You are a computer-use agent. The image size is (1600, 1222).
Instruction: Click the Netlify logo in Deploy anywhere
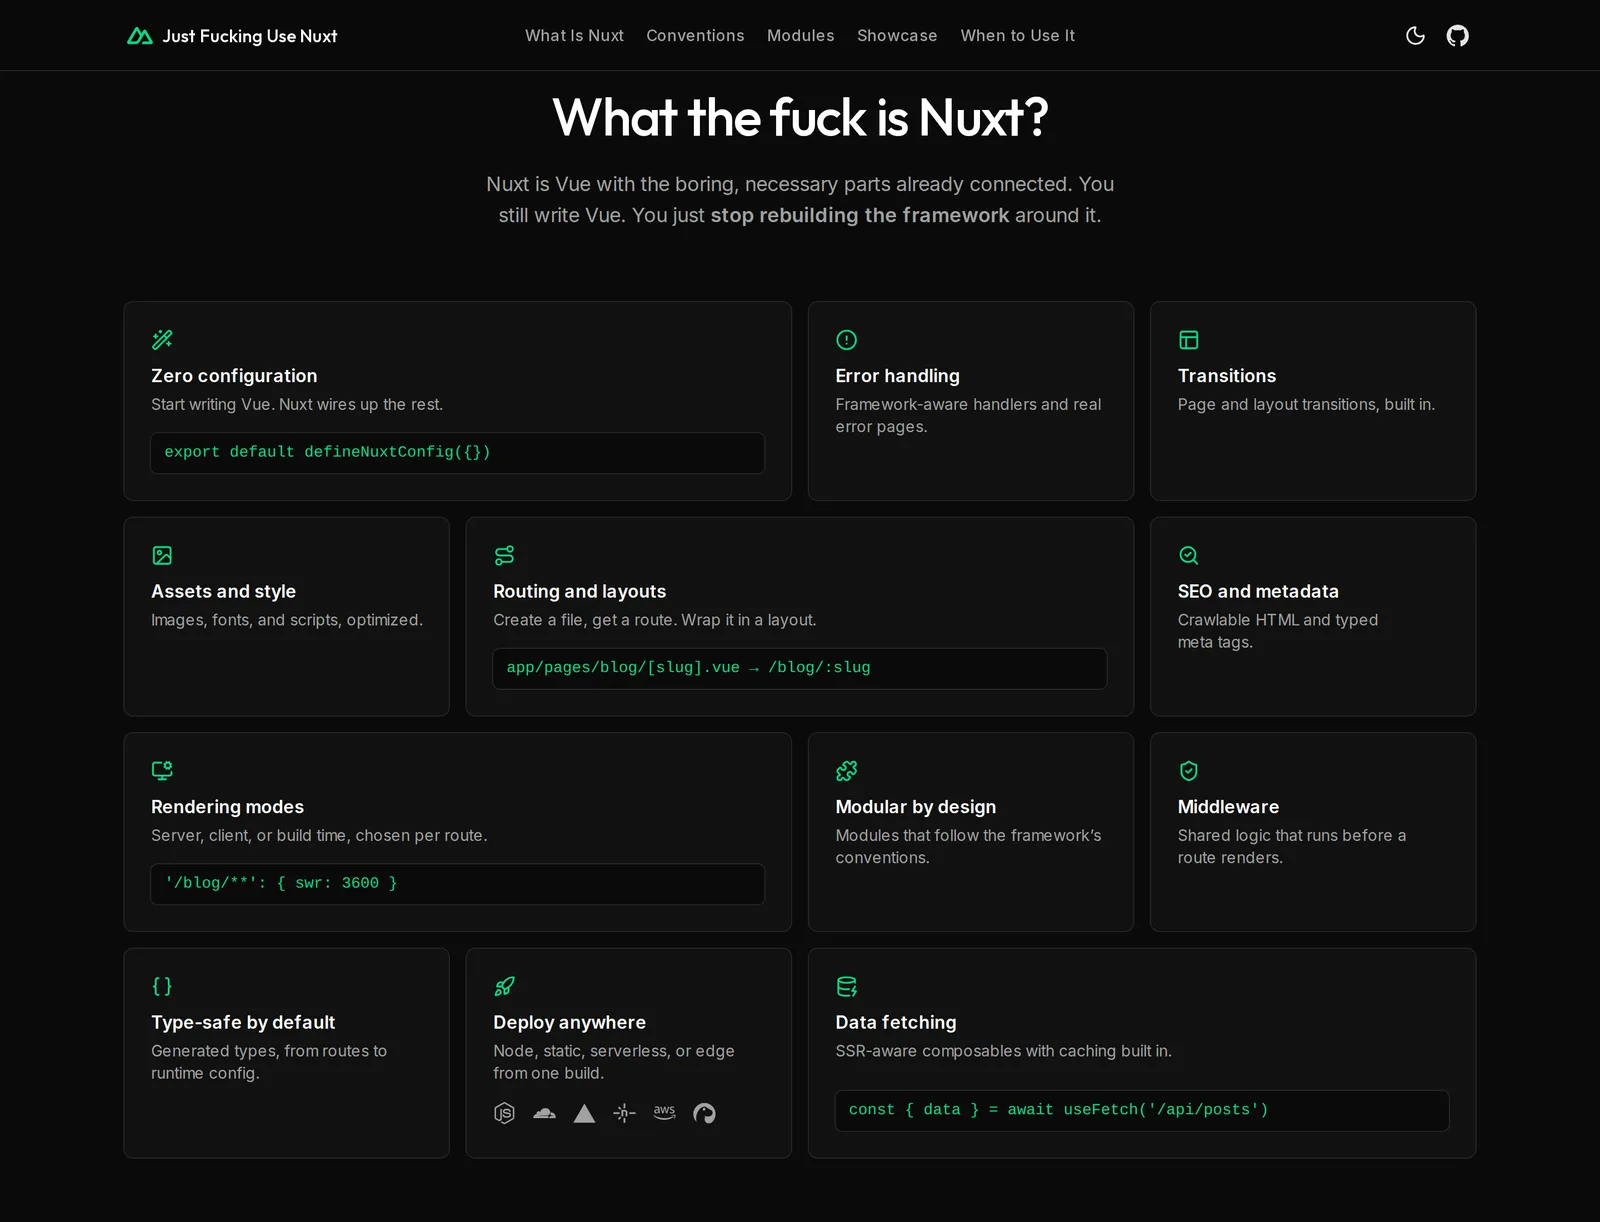click(624, 1113)
